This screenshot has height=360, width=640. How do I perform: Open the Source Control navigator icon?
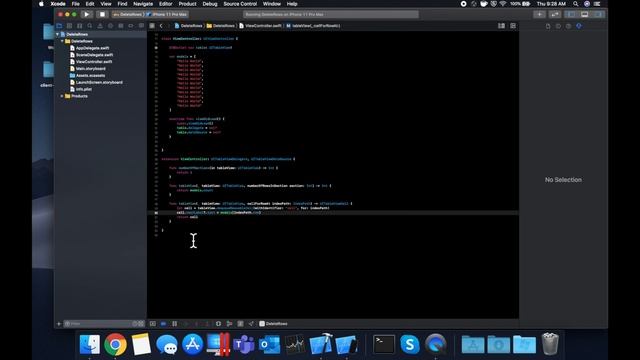69,26
